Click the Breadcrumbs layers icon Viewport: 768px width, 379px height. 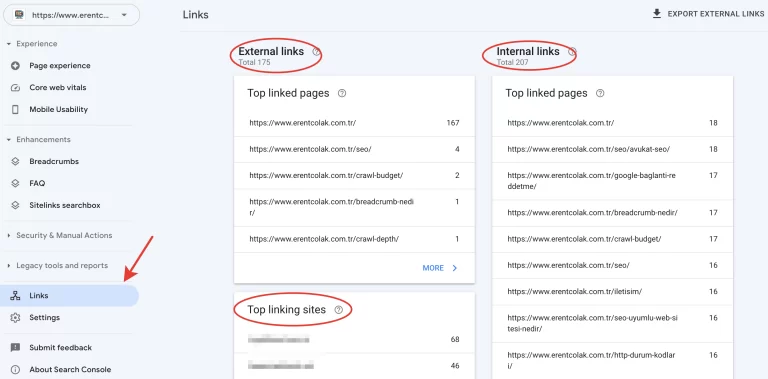point(15,162)
